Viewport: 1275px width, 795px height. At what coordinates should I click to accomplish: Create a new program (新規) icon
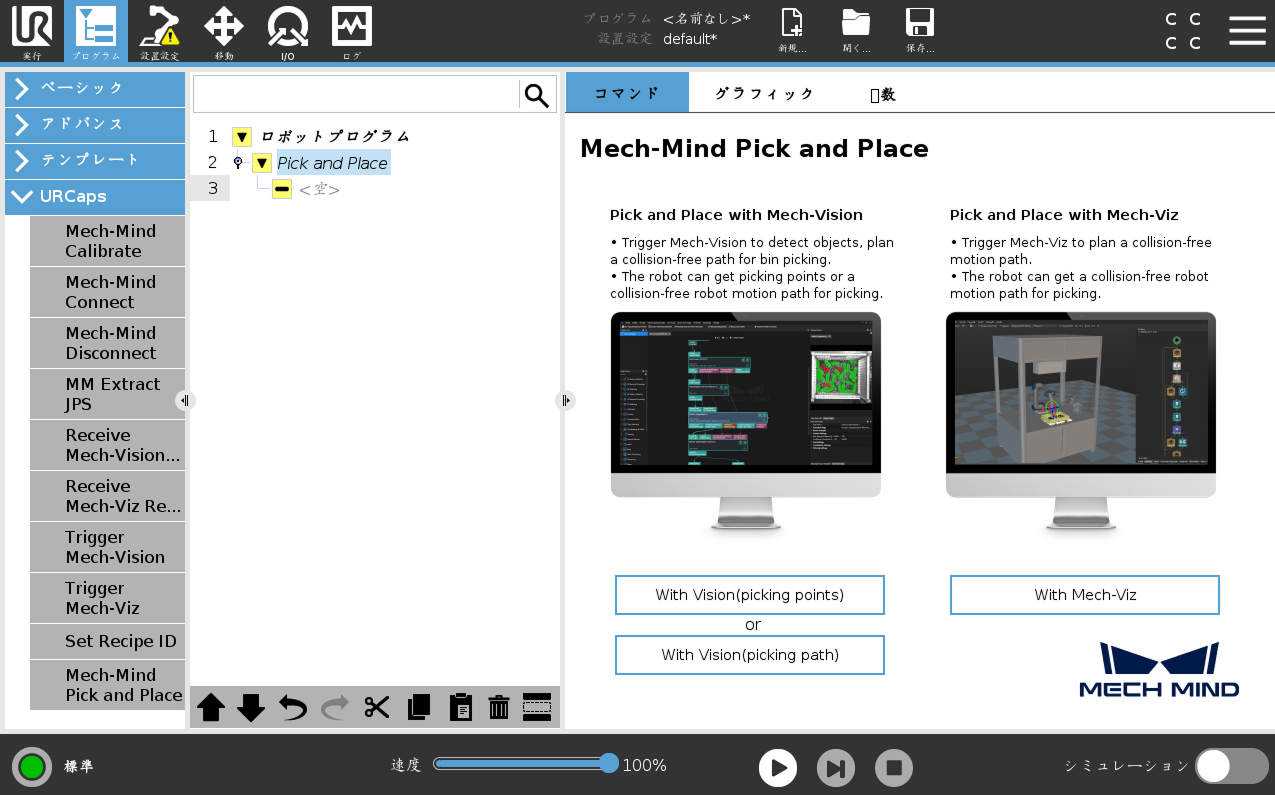click(x=792, y=30)
